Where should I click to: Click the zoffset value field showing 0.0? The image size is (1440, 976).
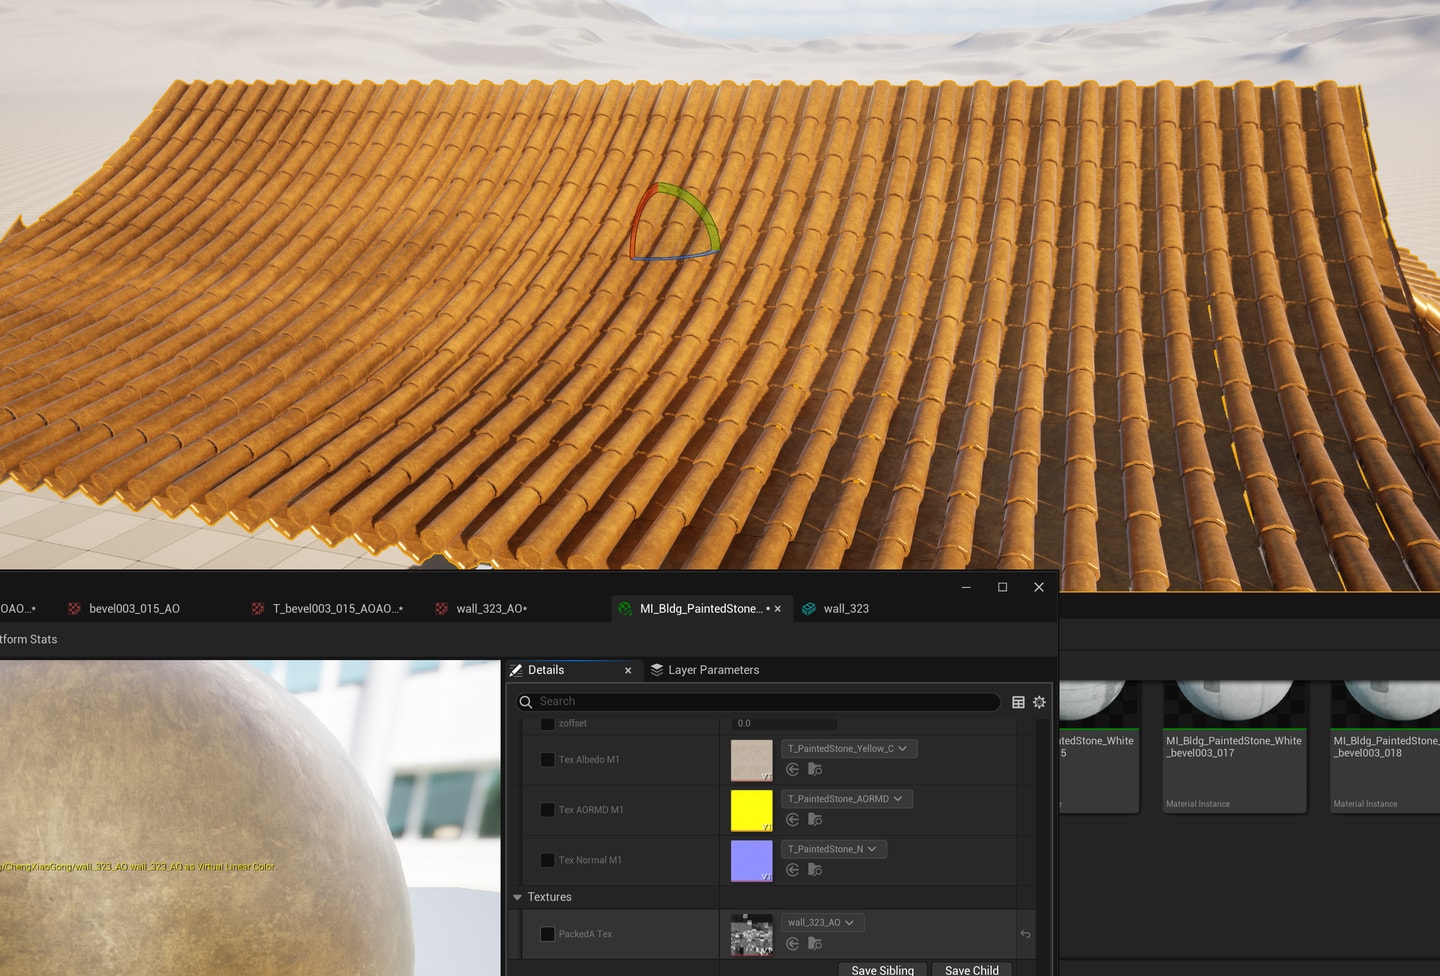tap(784, 723)
